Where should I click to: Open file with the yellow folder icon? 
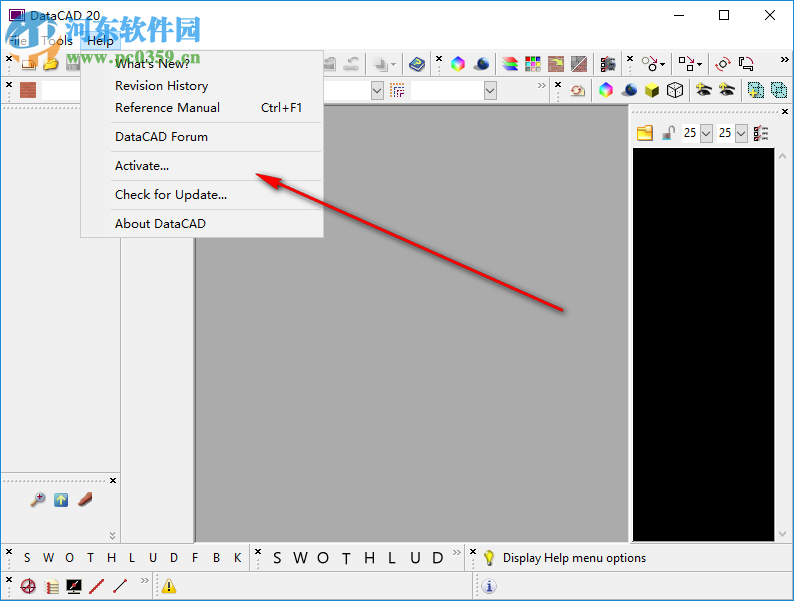50,64
